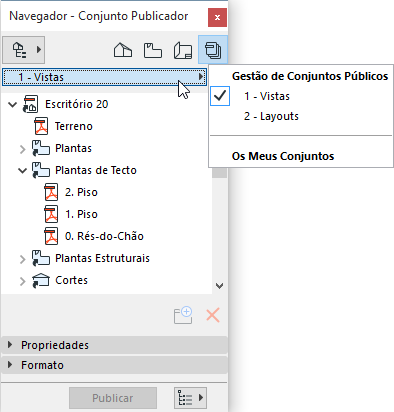Expand the Plantas Estruturais folder
This screenshot has height=412, width=394.
22,259
